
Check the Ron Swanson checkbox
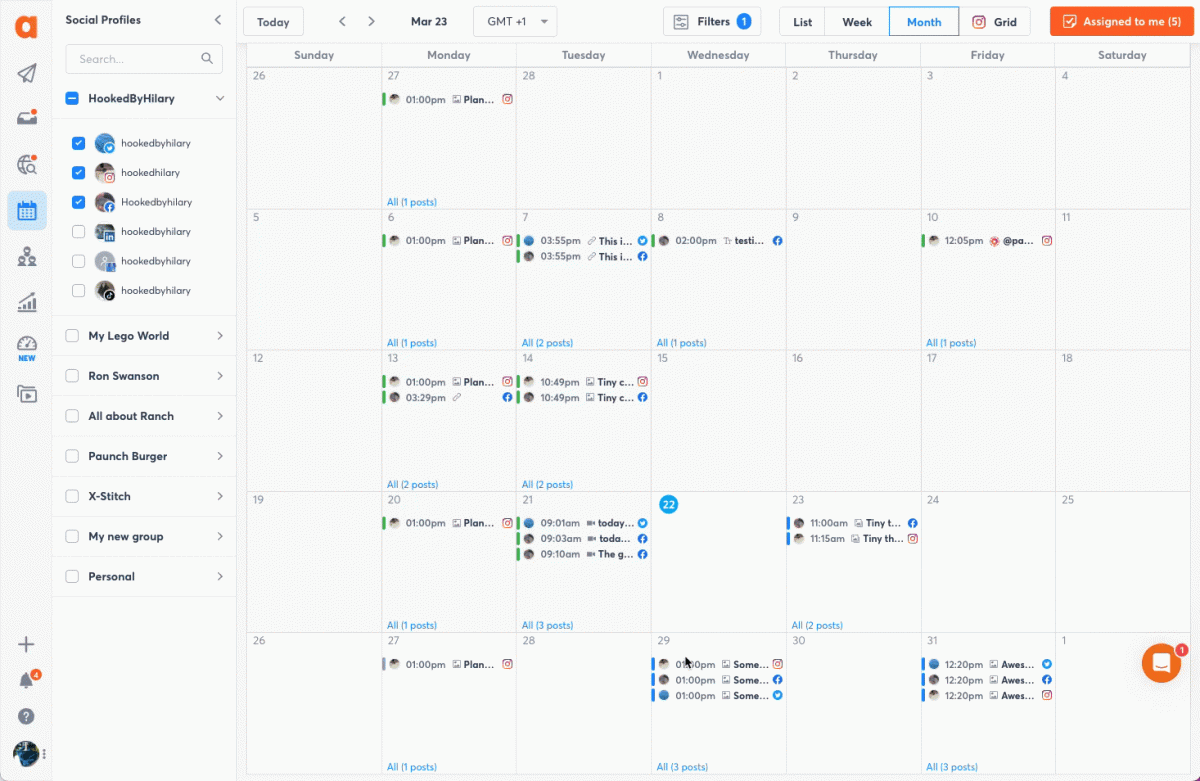(72, 376)
